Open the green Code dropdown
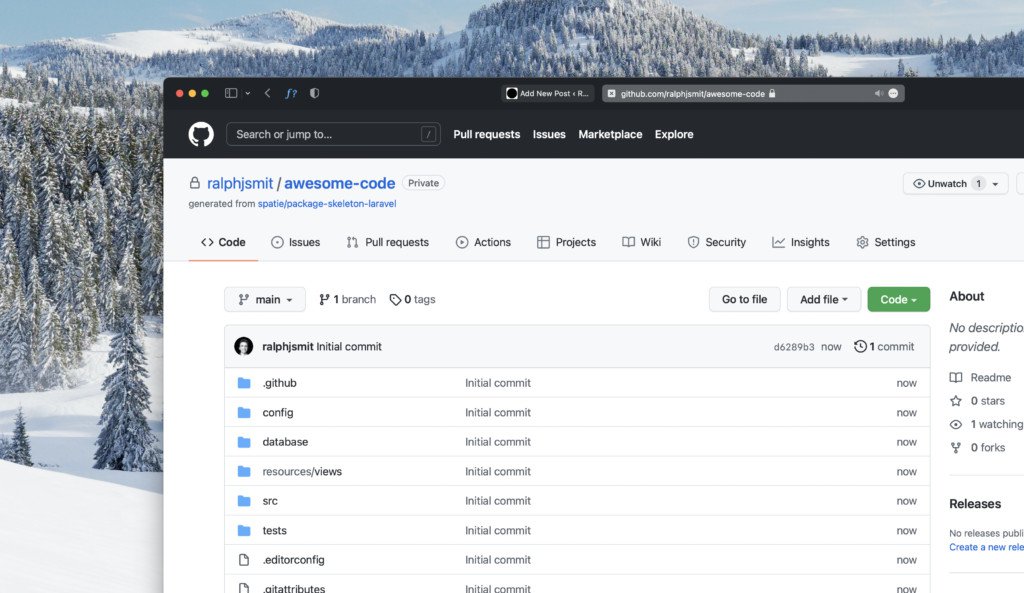Viewport: 1024px width, 593px height. (x=897, y=299)
